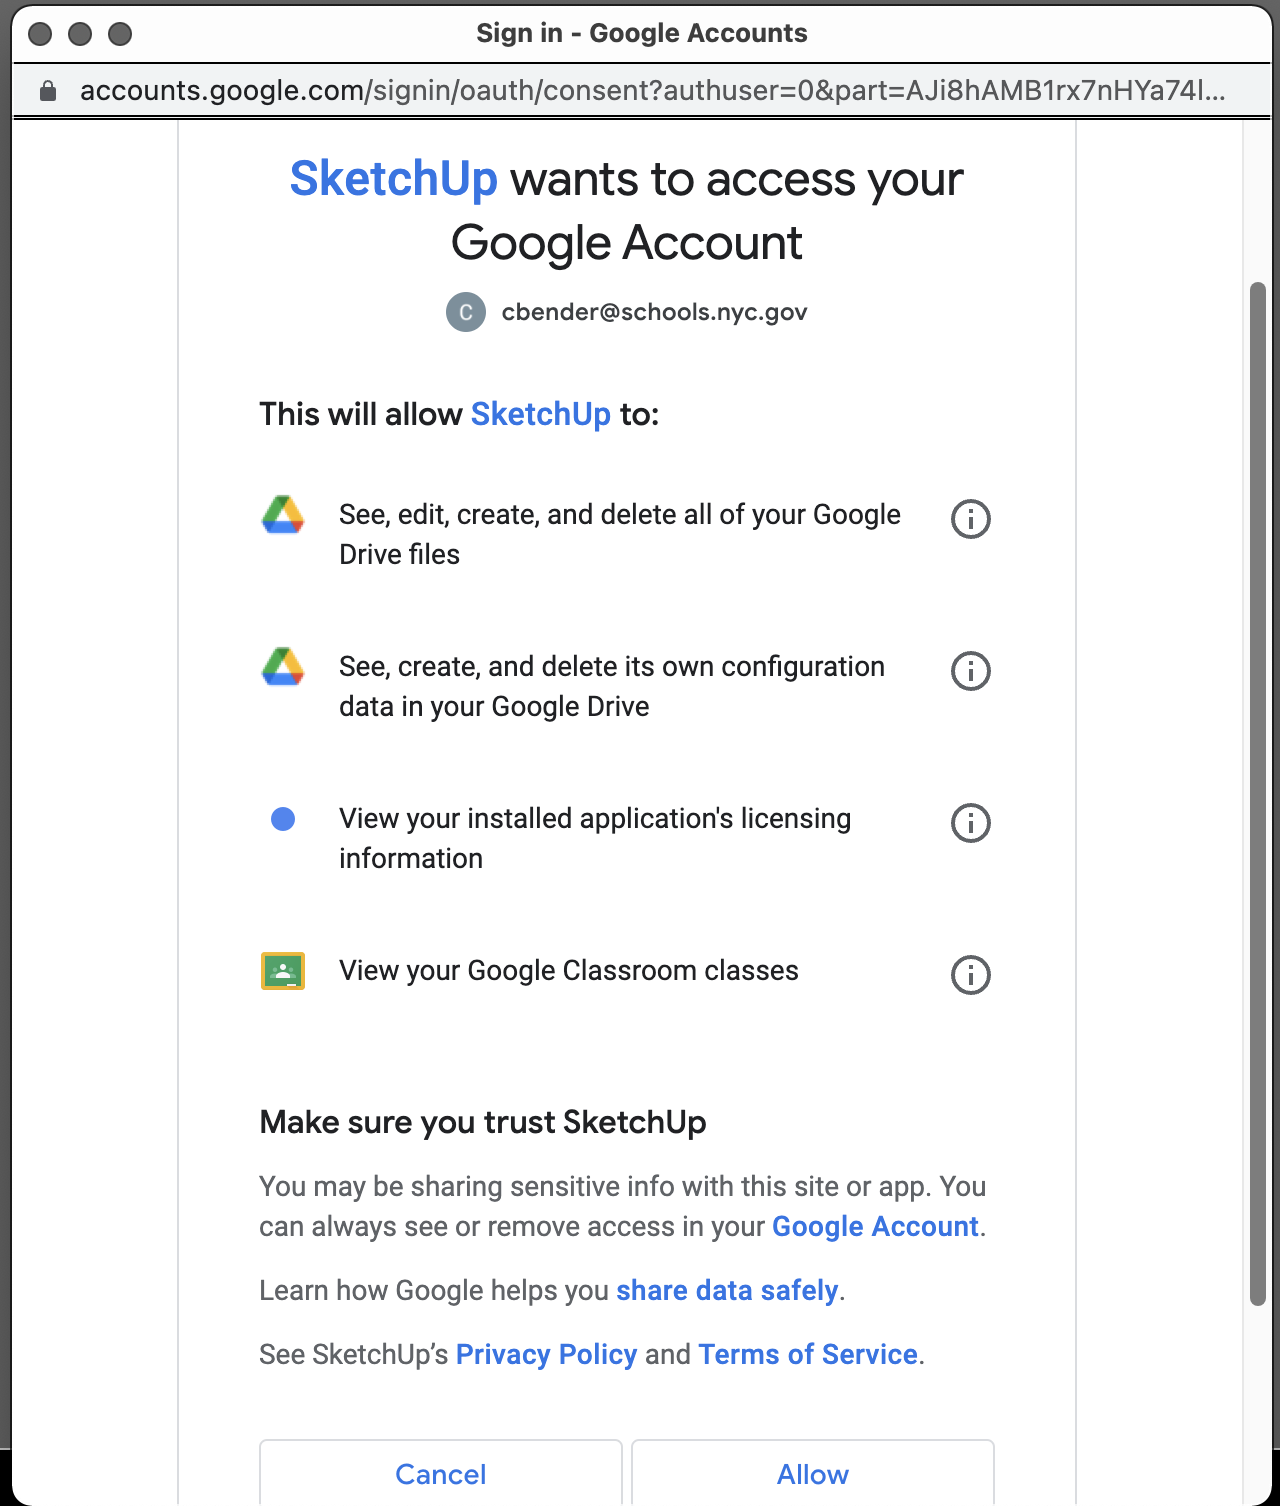Click the vertical scrollbar thumb
The height and width of the screenshot is (1506, 1280).
click(x=1258, y=794)
